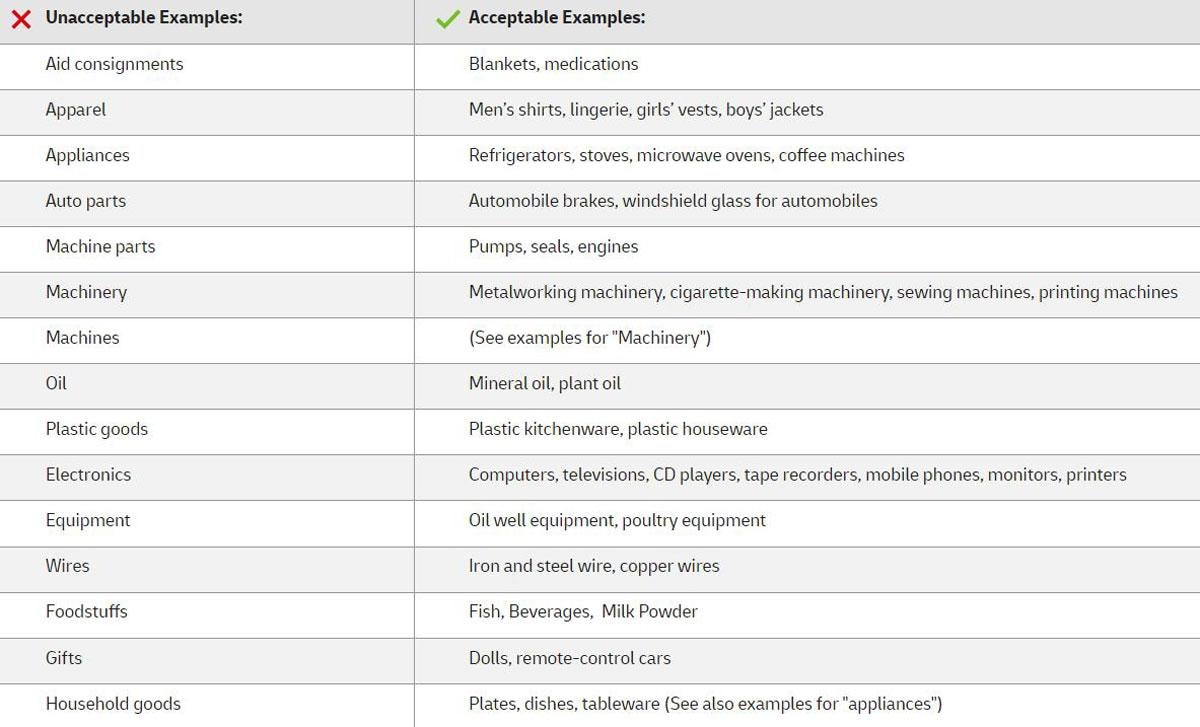The width and height of the screenshot is (1200, 727).
Task: Click the green checkmark icon in the header
Action: pyautogui.click(x=447, y=19)
